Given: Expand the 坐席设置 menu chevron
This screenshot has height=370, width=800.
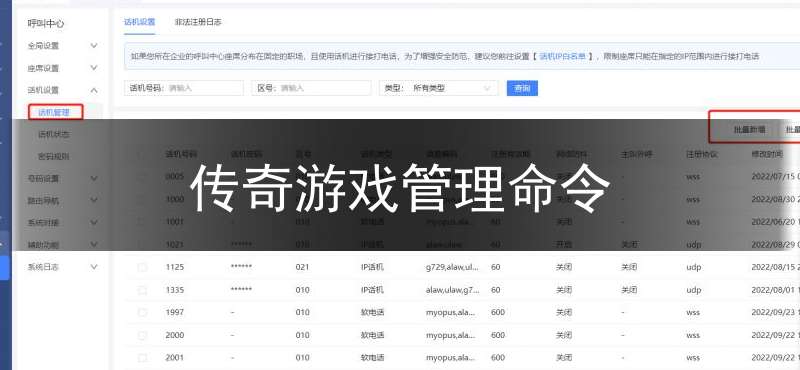Looking at the screenshot, I should (x=94, y=67).
